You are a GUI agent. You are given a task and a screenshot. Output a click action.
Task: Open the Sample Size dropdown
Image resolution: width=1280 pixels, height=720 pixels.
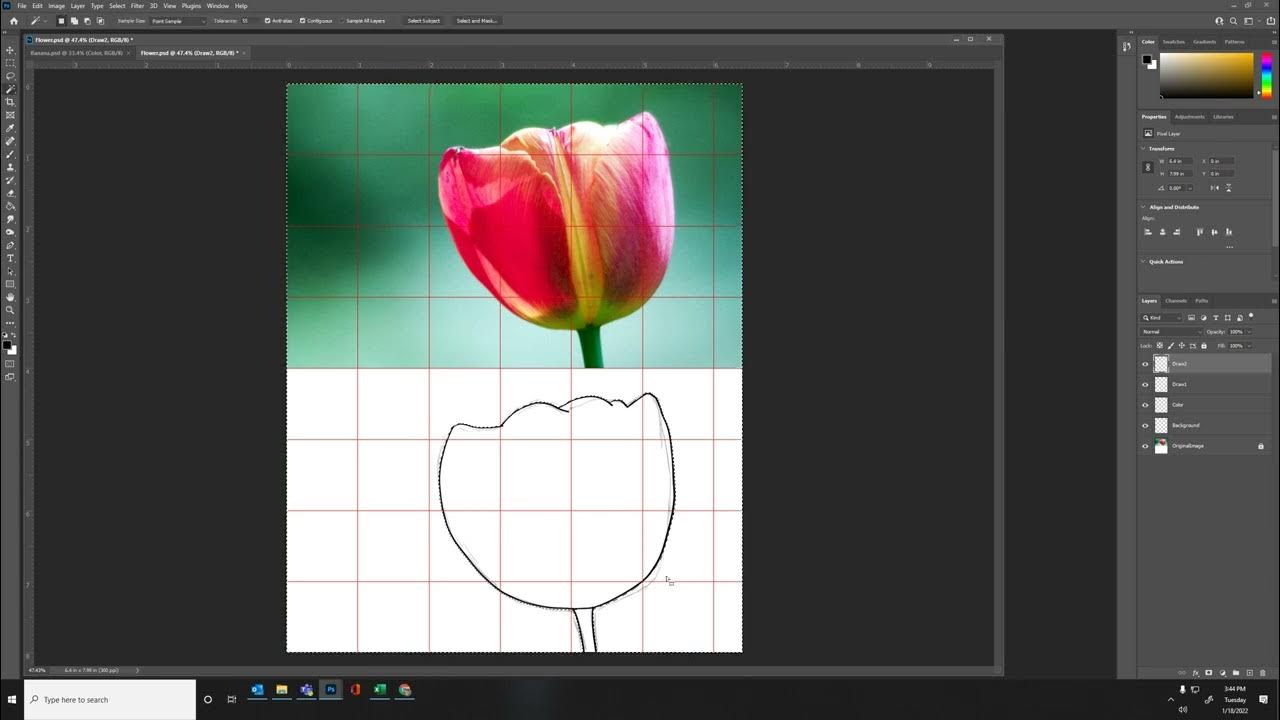coord(177,21)
